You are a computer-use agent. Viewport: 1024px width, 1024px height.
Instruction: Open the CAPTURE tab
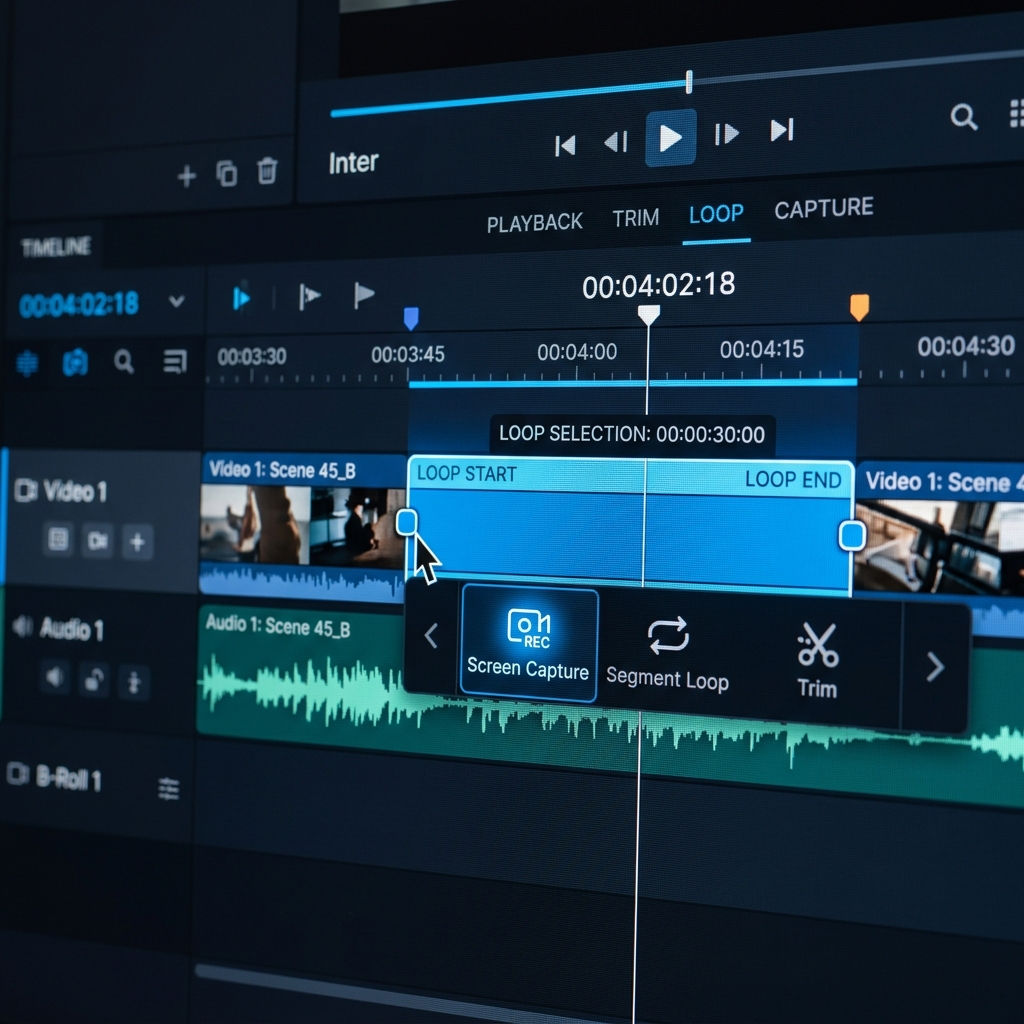824,208
